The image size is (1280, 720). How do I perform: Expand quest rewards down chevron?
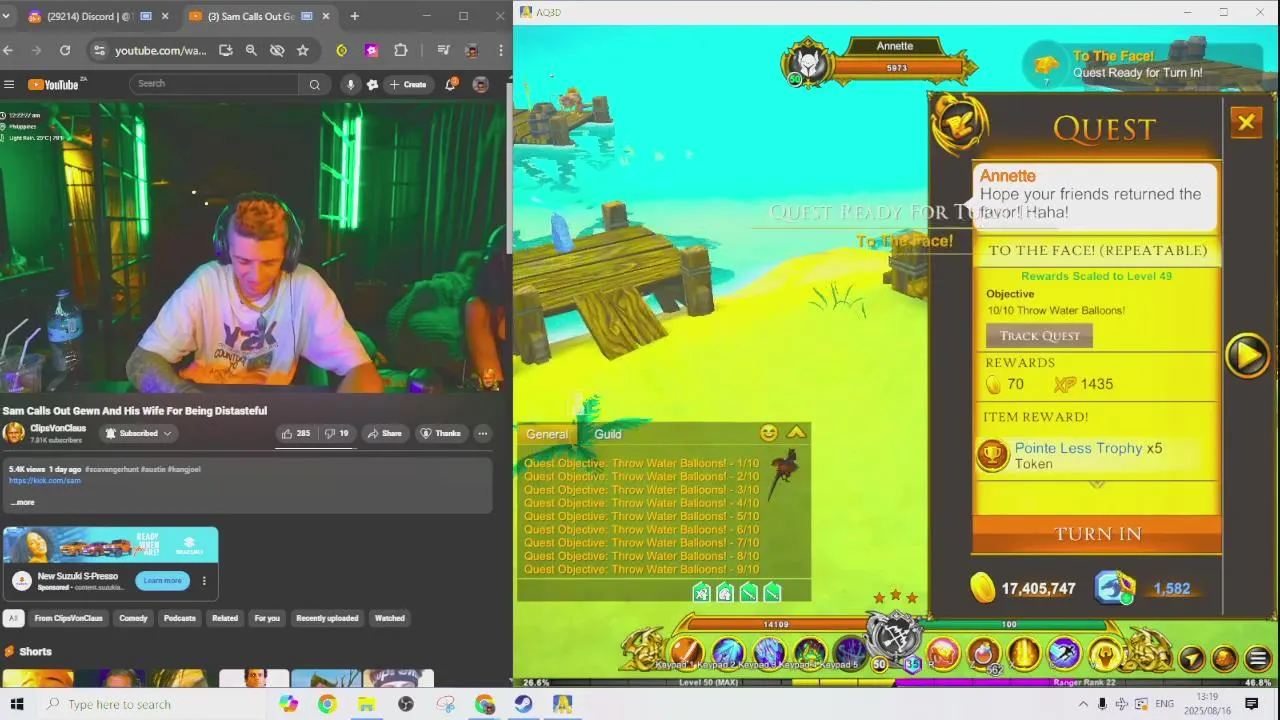pos(1097,484)
